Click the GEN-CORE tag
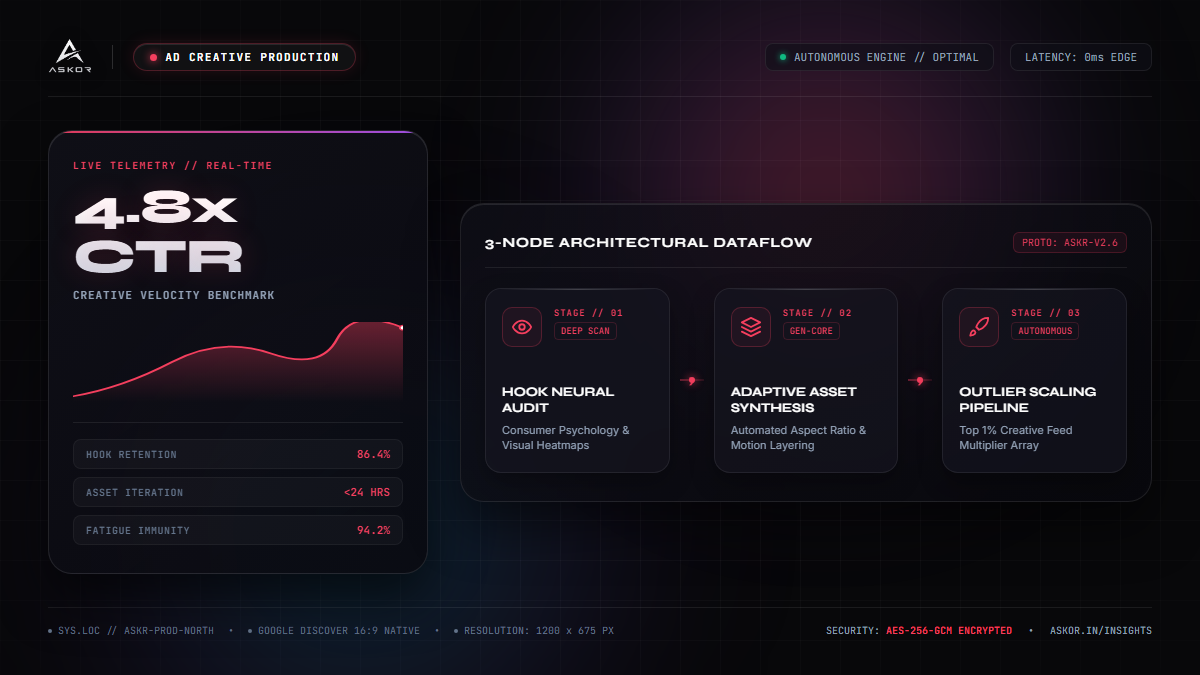Viewport: 1200px width, 675px height. tap(811, 331)
